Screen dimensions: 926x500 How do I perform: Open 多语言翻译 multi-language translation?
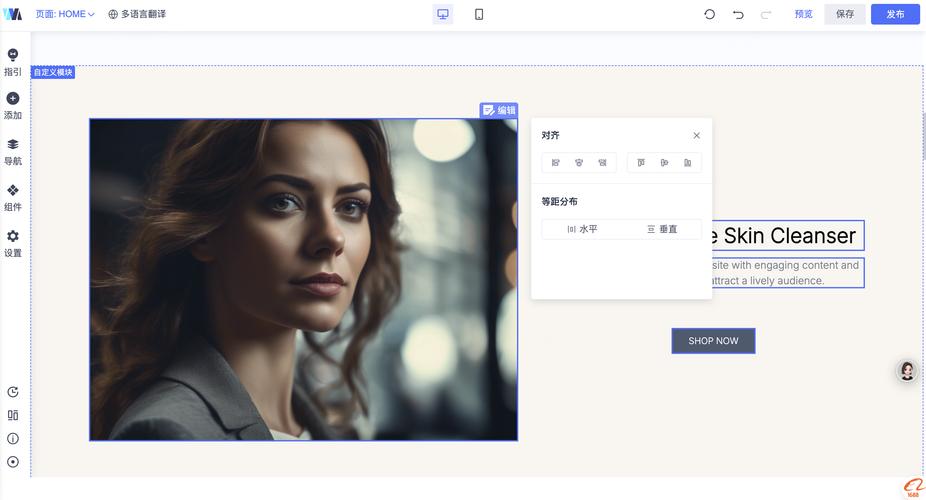click(x=137, y=14)
